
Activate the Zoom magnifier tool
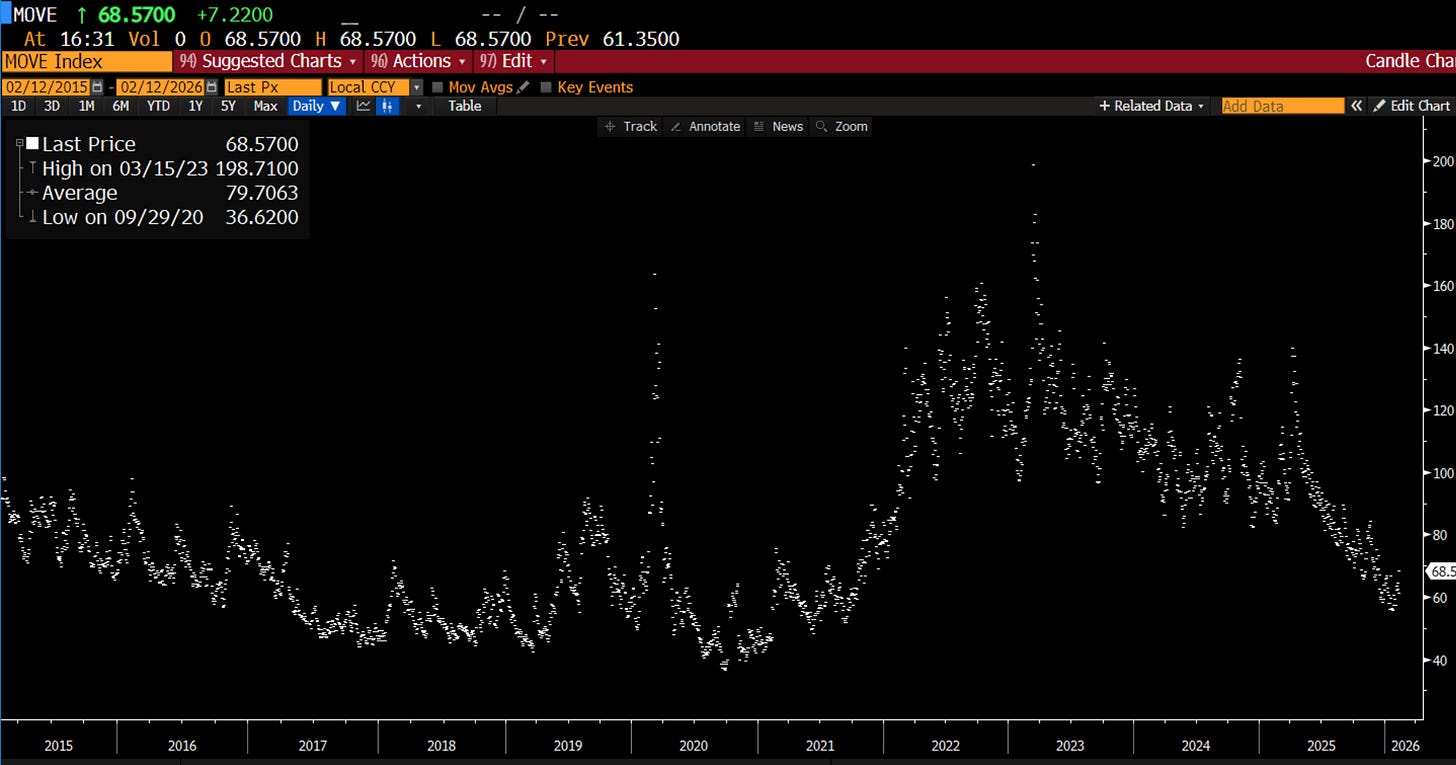(x=842, y=126)
